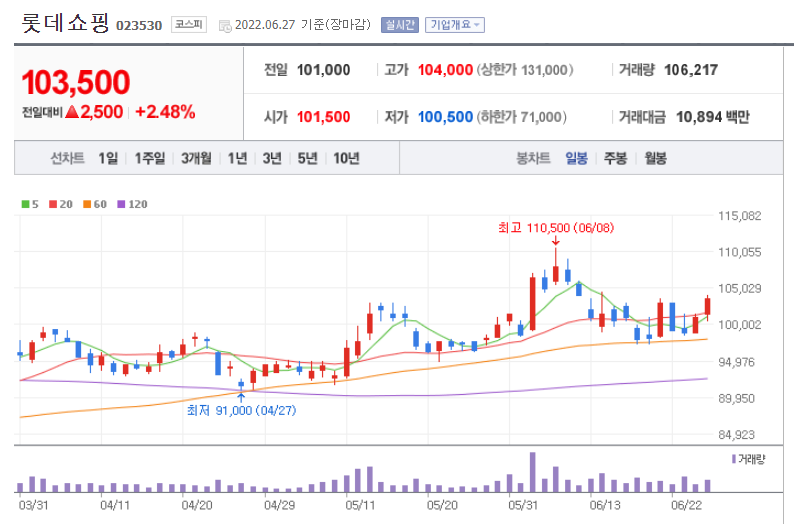Click the 코스피 market badge
The width and height of the screenshot is (794, 524).
[189, 24]
